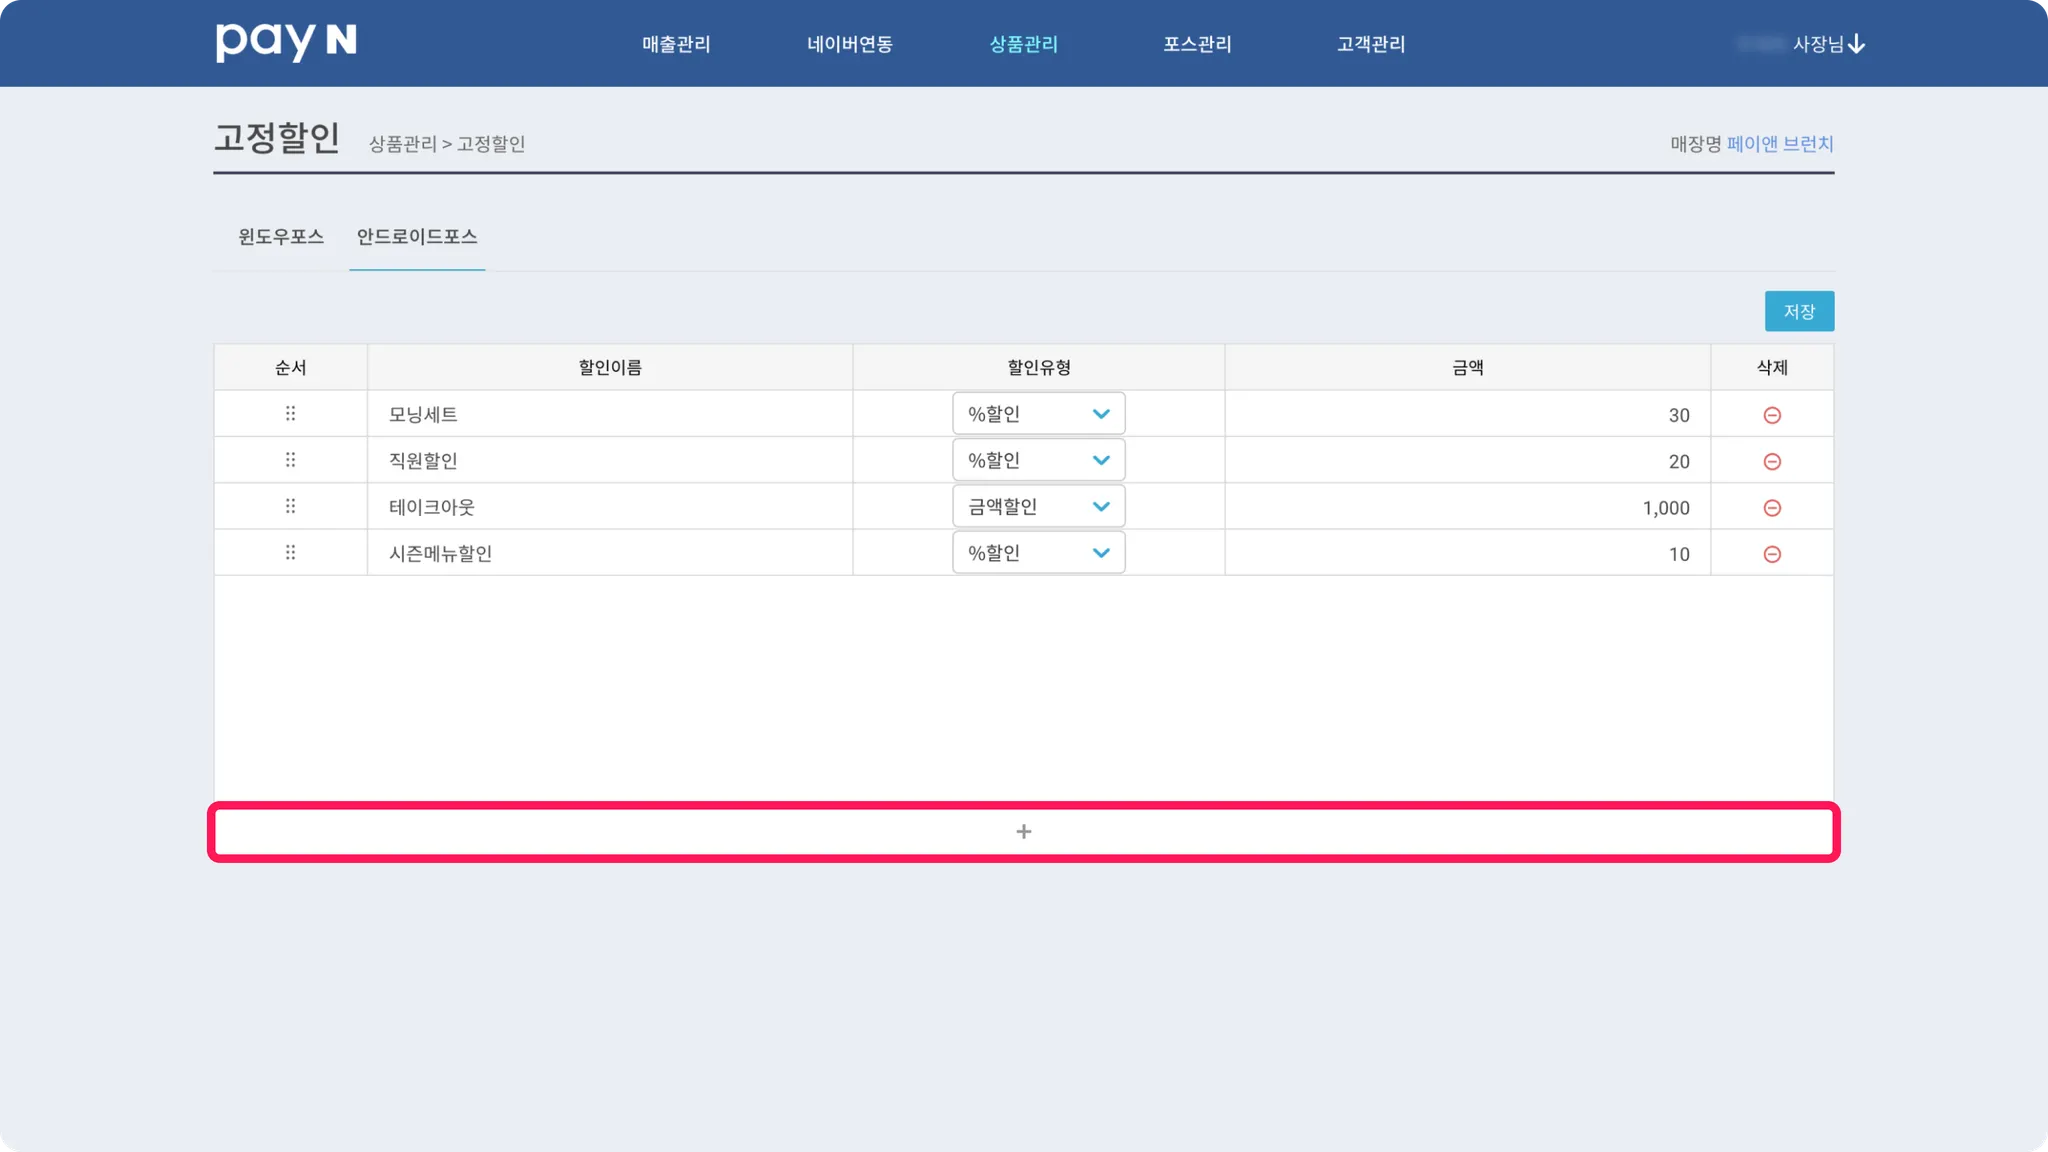Open the 매출관리 menu
The height and width of the screenshot is (1152, 2048).
(676, 44)
